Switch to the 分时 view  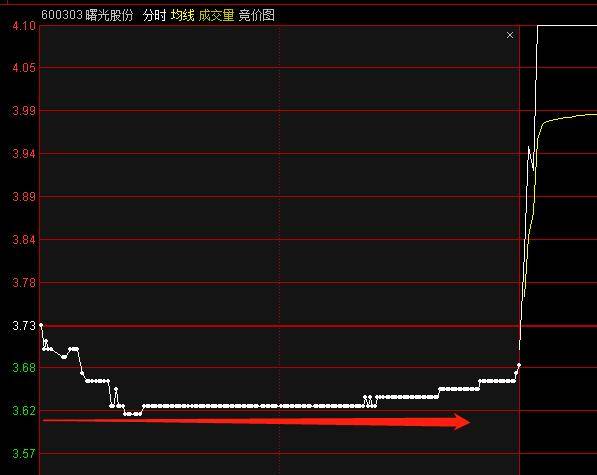[x=155, y=15]
